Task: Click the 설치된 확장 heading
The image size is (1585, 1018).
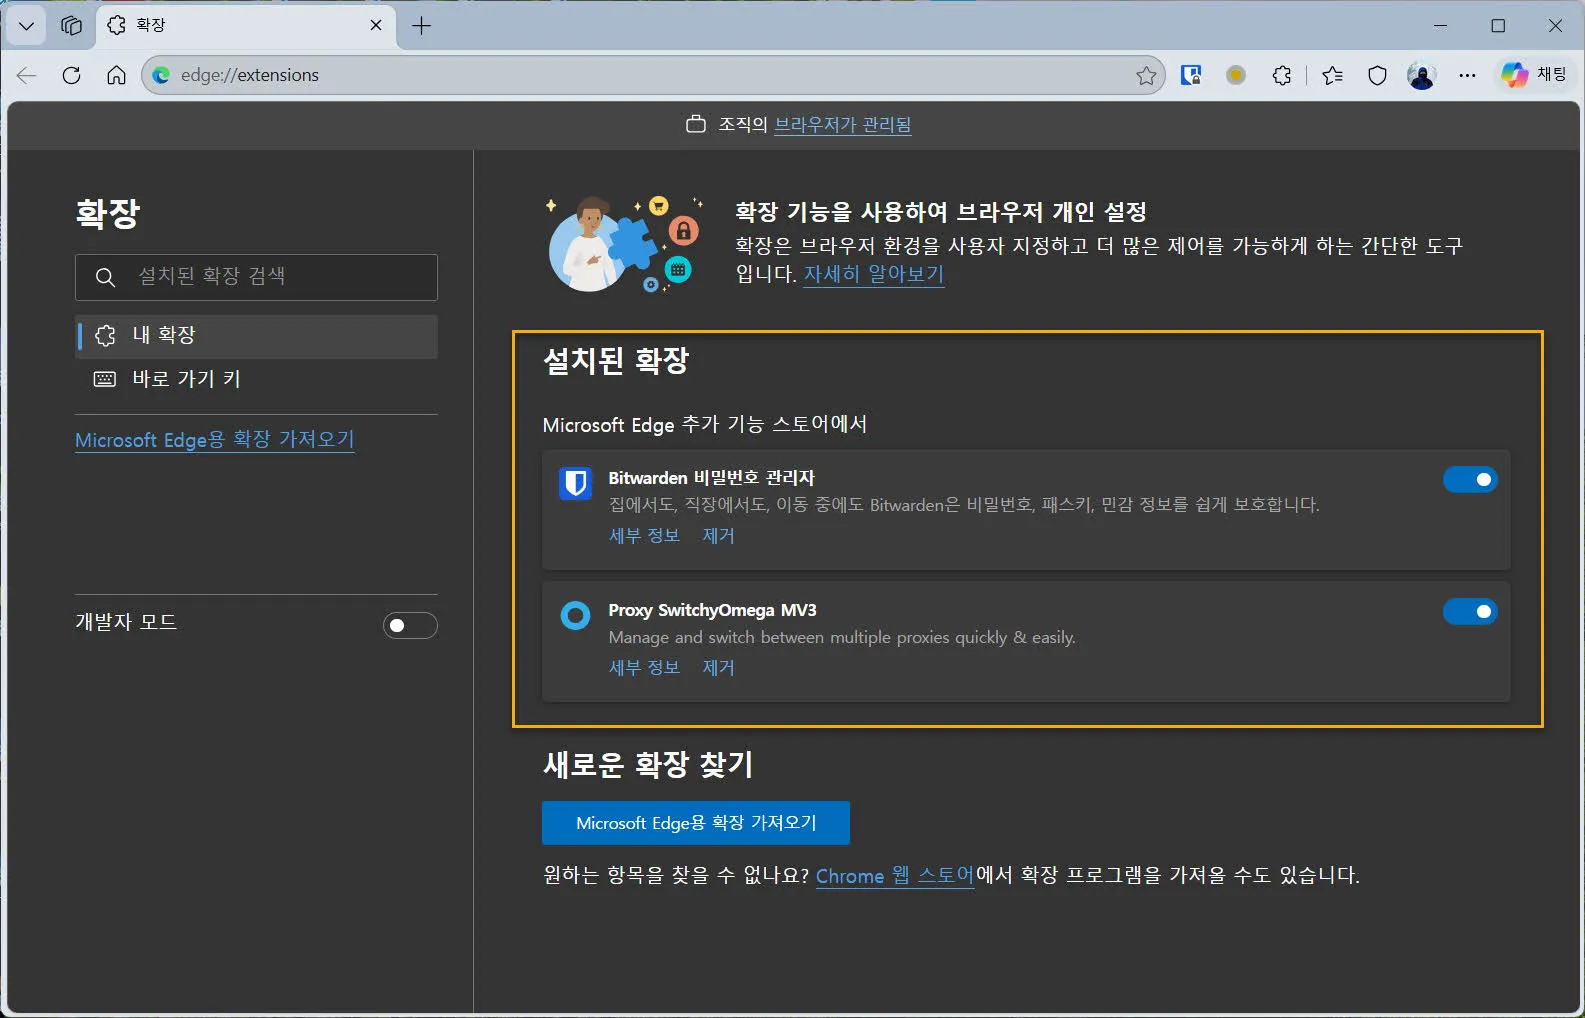Action: tap(616, 360)
